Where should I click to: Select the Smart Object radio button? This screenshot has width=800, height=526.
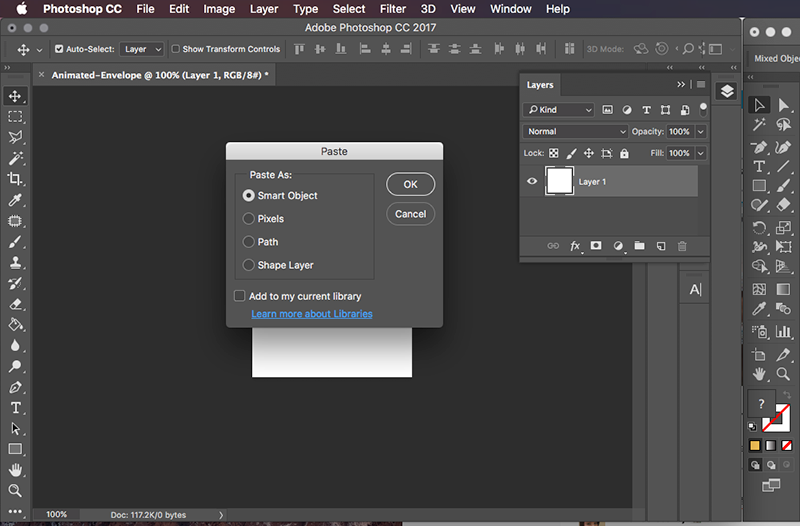248,195
